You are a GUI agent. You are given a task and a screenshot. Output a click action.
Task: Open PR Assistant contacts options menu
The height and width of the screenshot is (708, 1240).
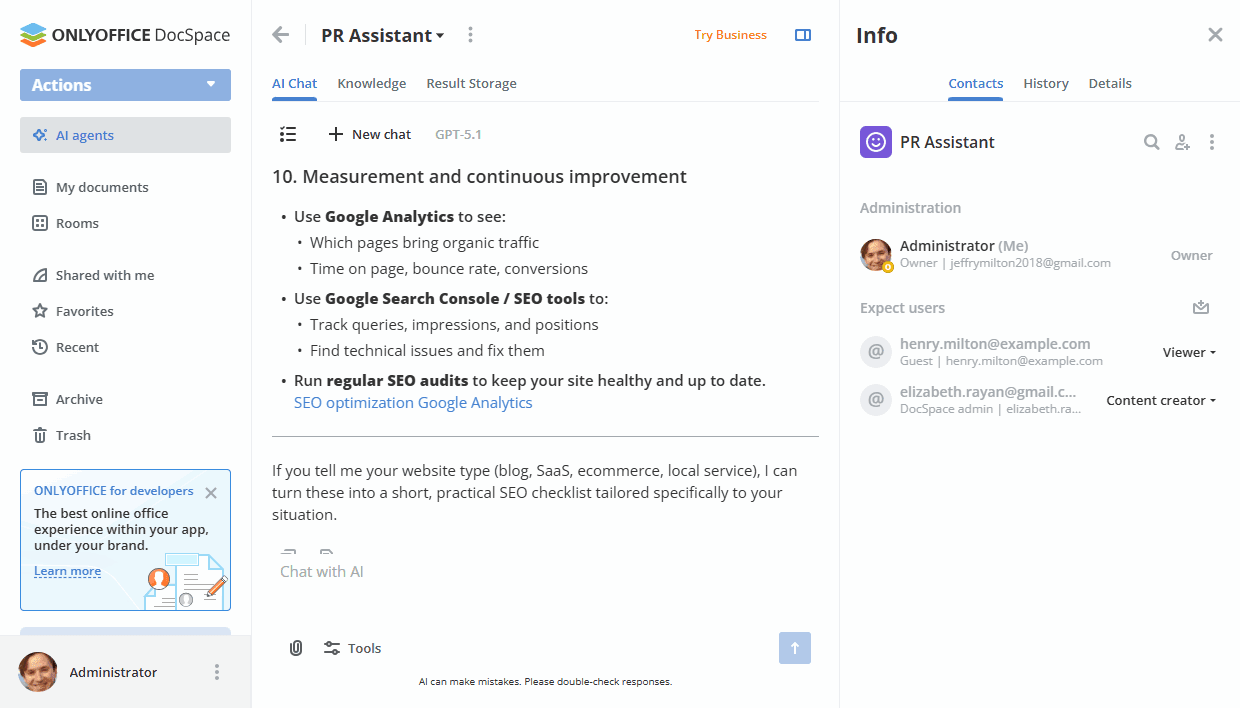pyautogui.click(x=1212, y=142)
